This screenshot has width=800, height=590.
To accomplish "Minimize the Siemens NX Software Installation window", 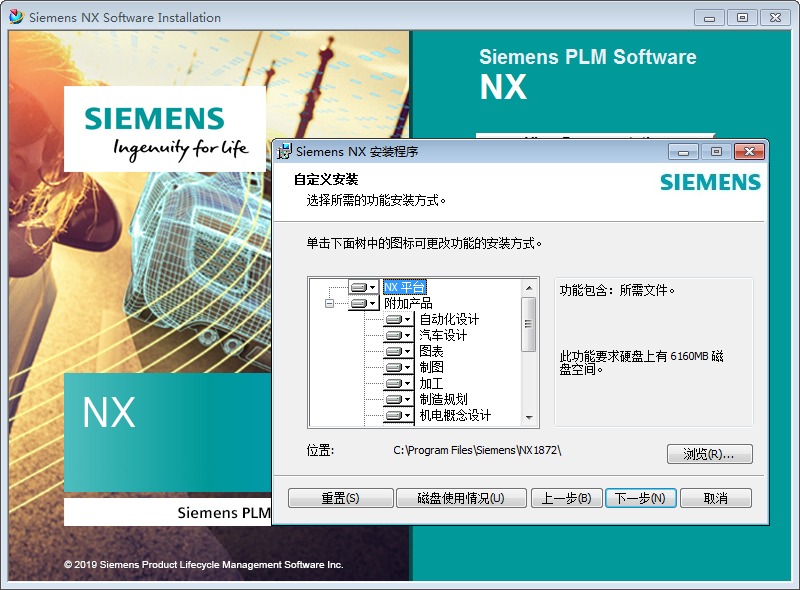I will point(709,18).
